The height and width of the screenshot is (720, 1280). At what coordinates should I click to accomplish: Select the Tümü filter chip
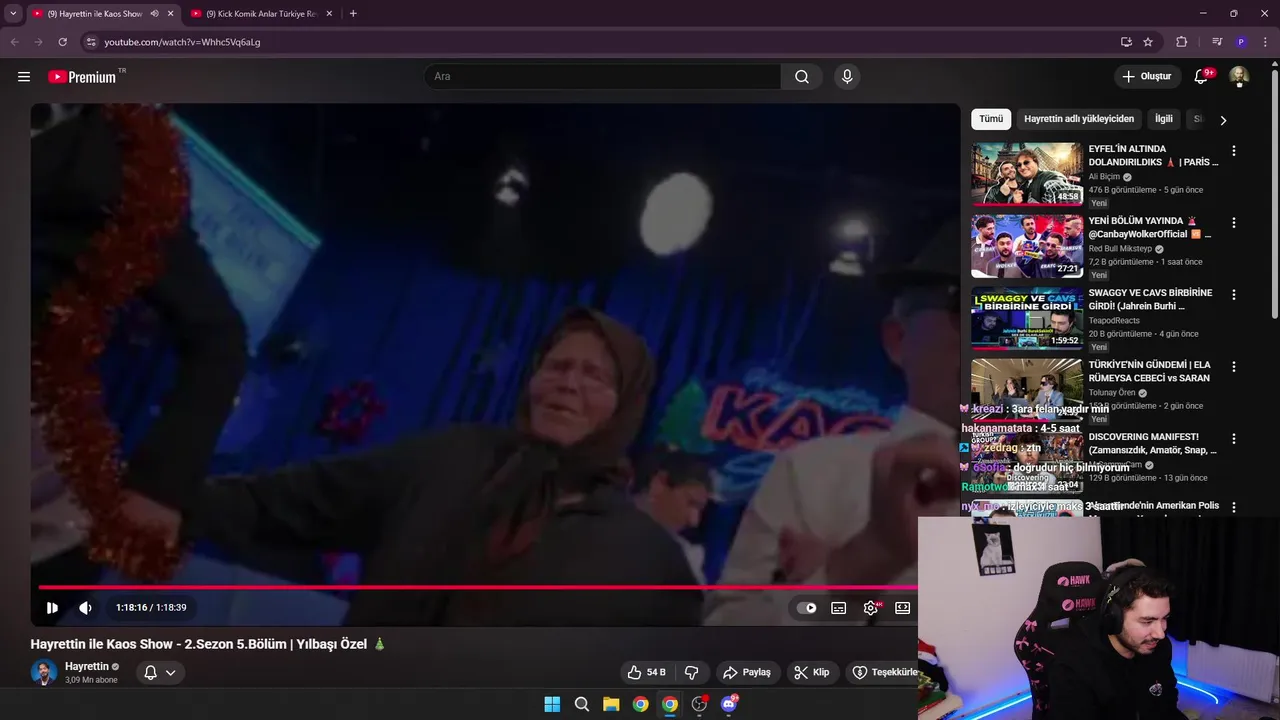point(991,119)
